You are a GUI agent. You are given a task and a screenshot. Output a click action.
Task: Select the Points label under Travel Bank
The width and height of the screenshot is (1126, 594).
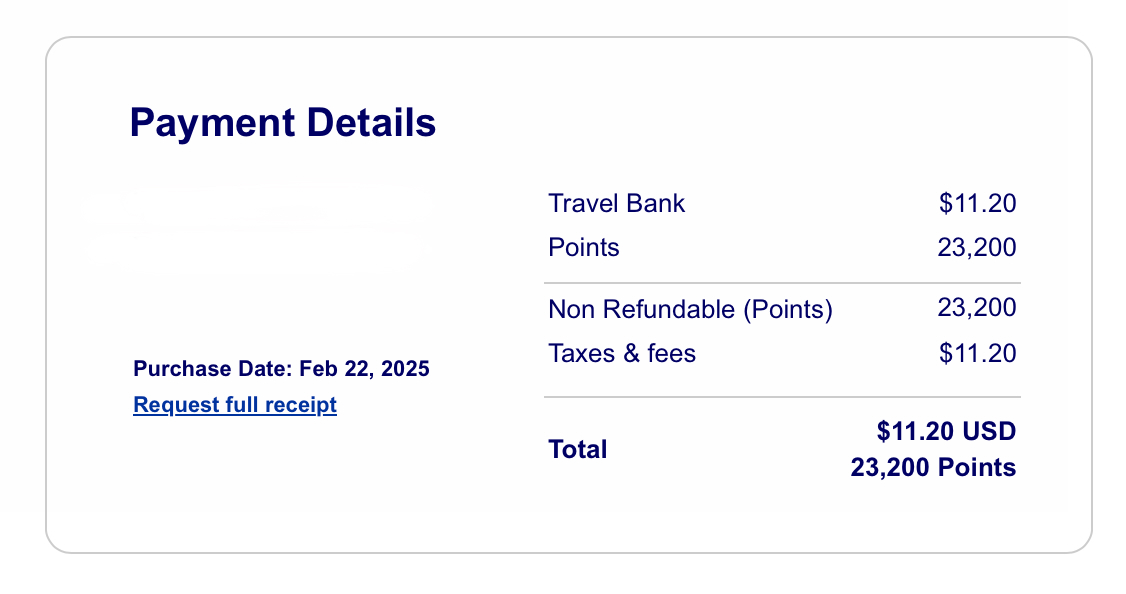(x=584, y=247)
